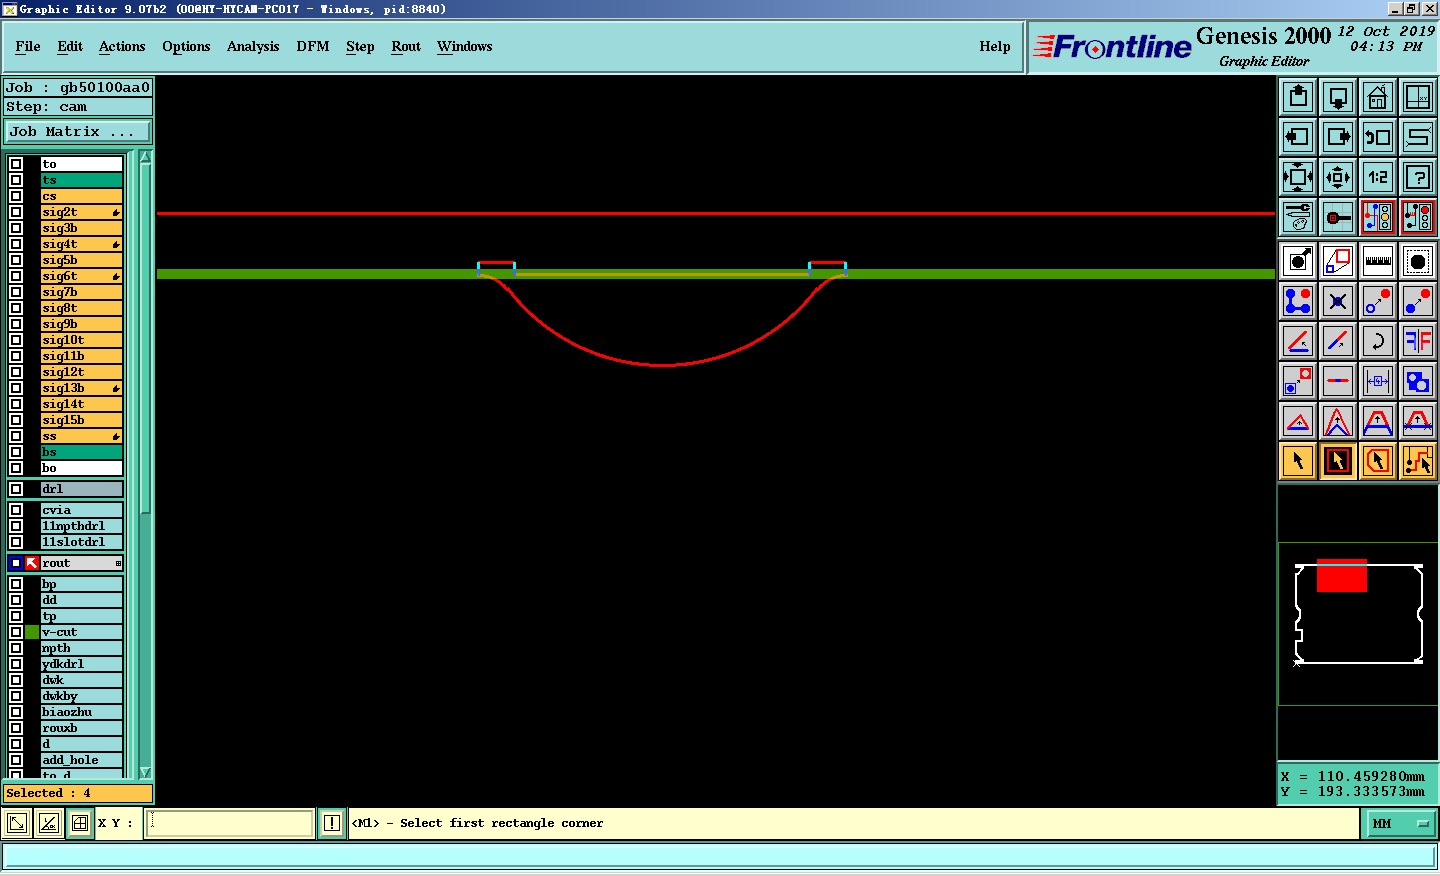
Task: Toggle display checkbox for layer cs
Action: pyautogui.click(x=16, y=196)
